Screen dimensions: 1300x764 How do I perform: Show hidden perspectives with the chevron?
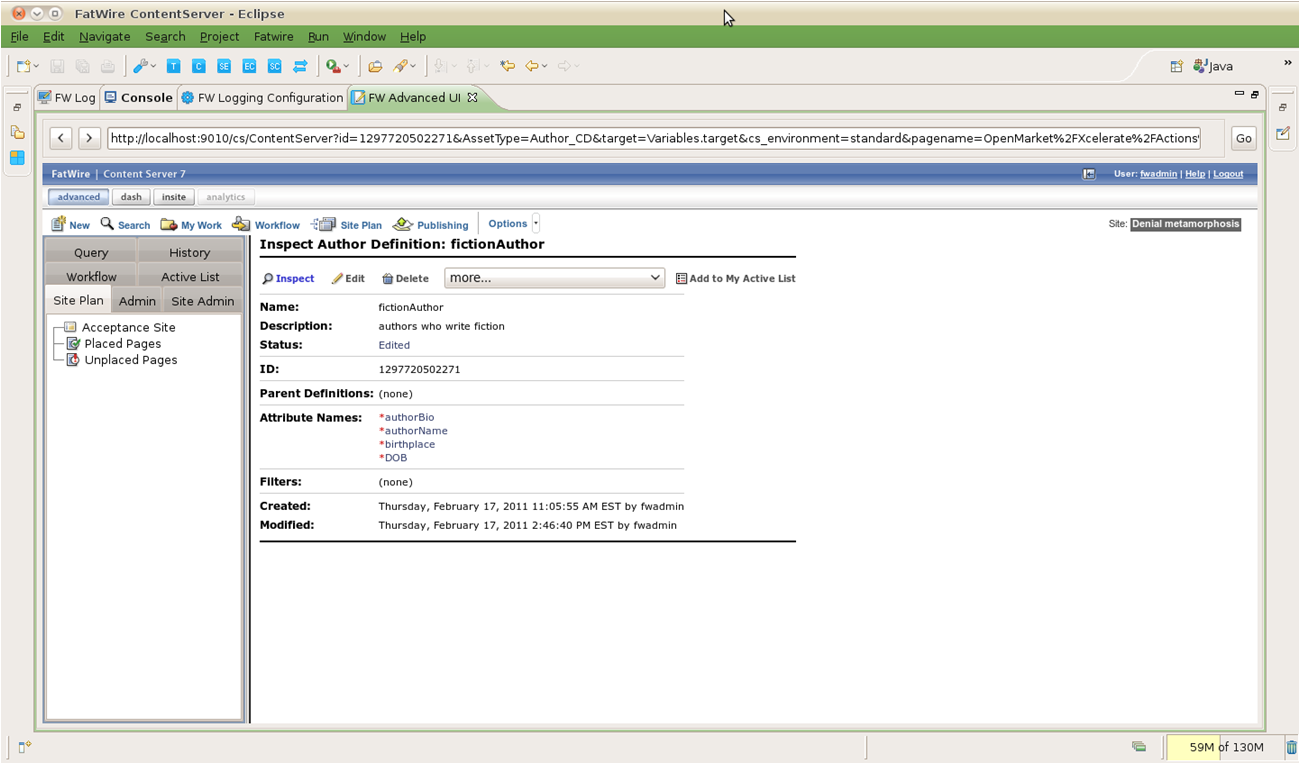pyautogui.click(x=1287, y=63)
